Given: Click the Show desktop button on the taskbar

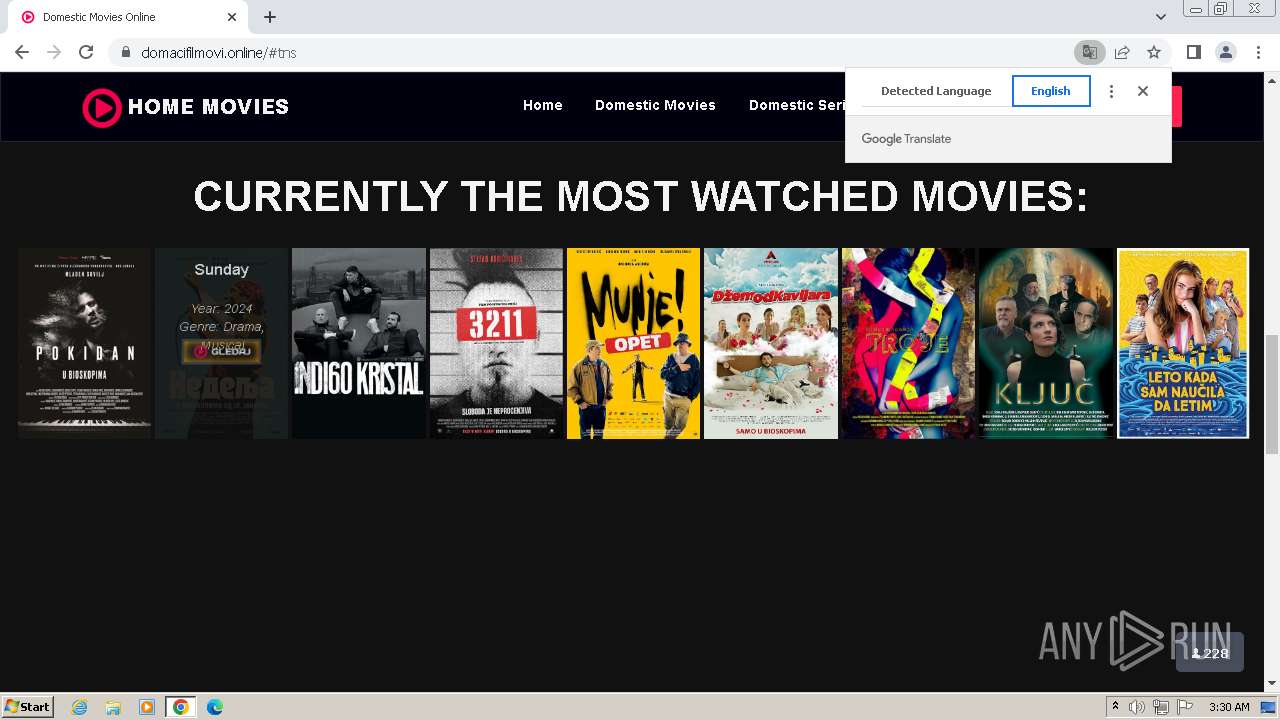Looking at the screenshot, I should [1269, 707].
